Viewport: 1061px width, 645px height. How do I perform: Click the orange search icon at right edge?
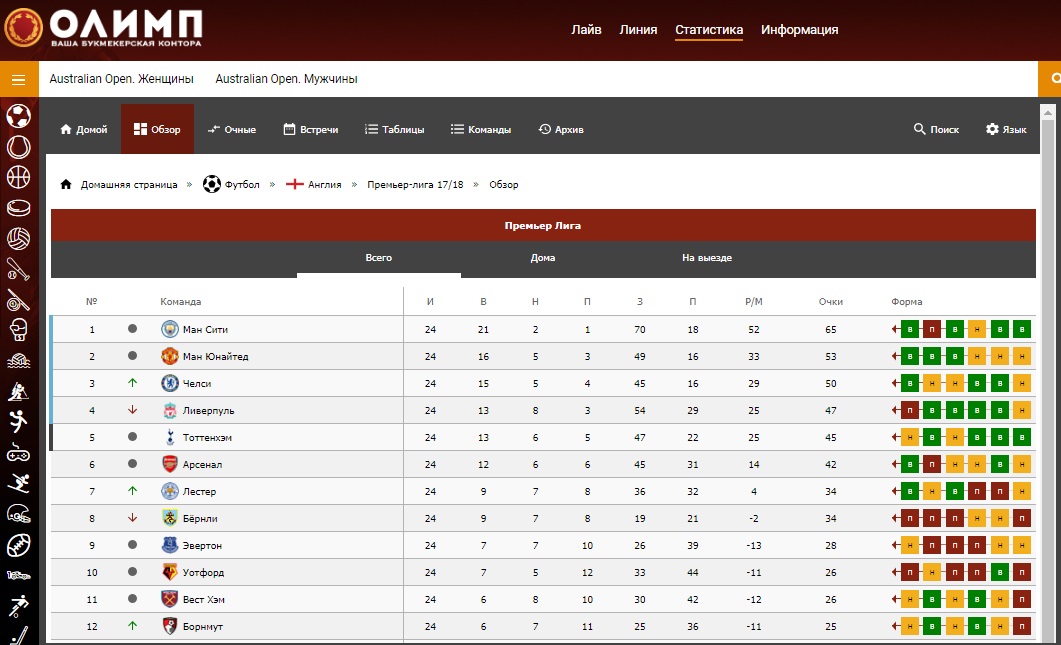pos(1051,79)
